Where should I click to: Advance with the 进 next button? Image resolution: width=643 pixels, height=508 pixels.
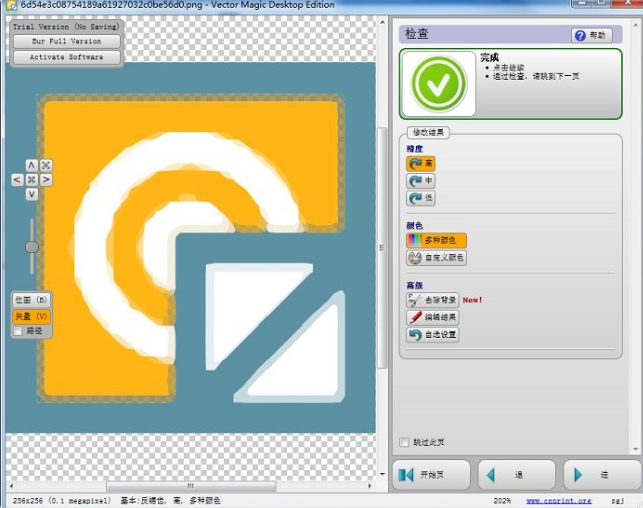603,475
